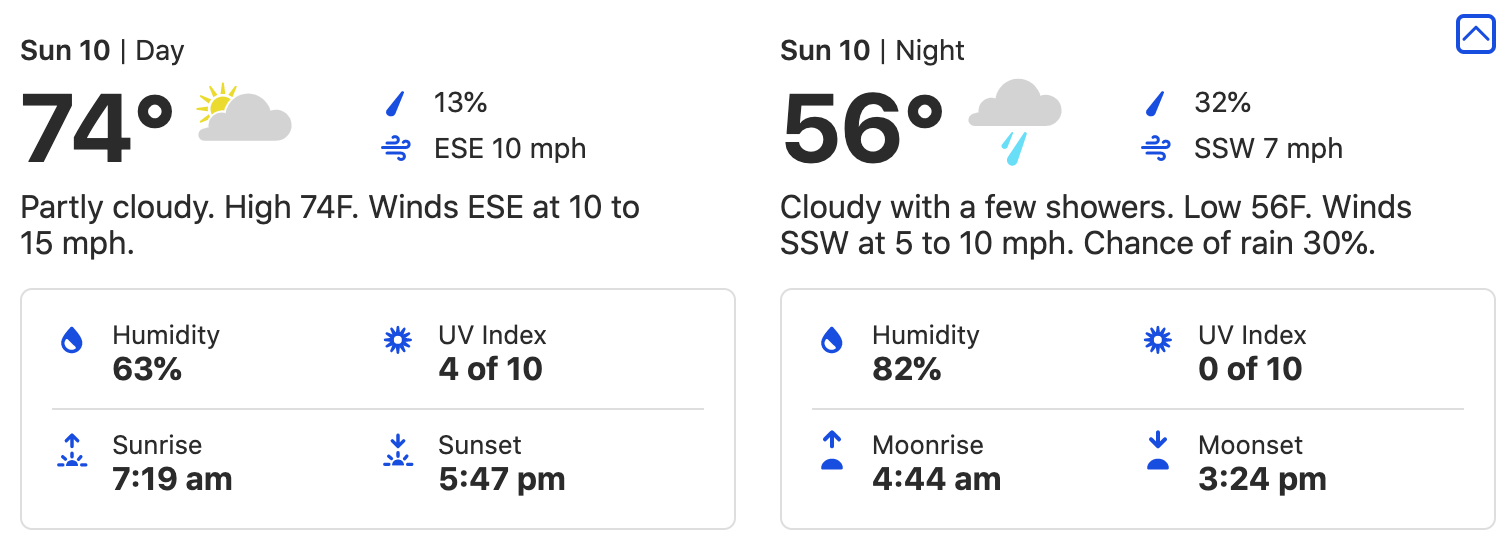Click the day precipitation raindrop icon

pos(397,103)
